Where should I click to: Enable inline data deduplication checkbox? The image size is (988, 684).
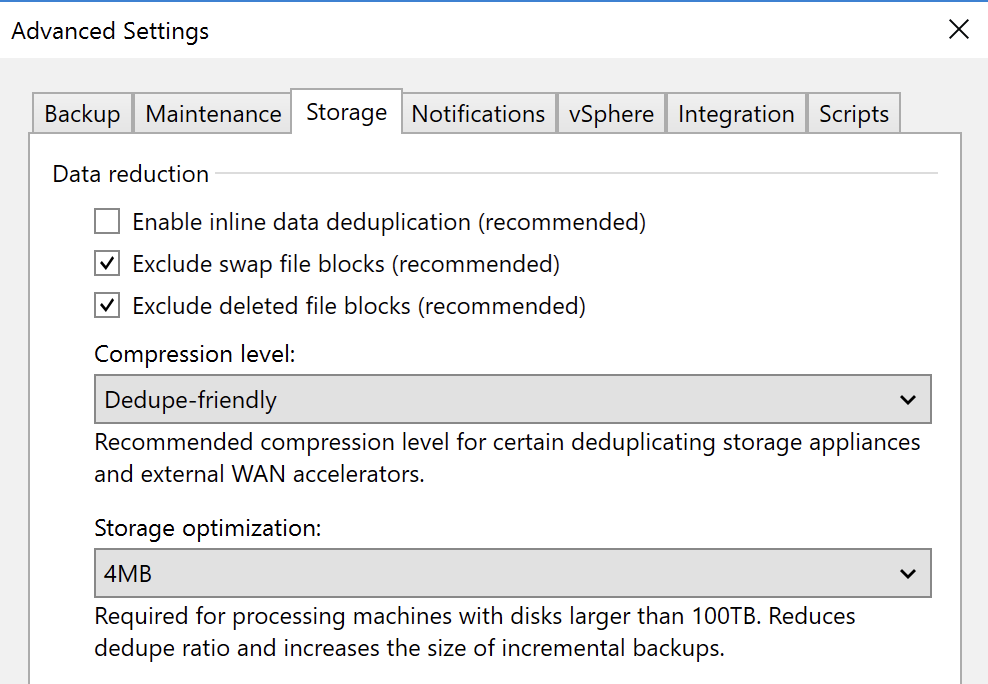point(107,222)
